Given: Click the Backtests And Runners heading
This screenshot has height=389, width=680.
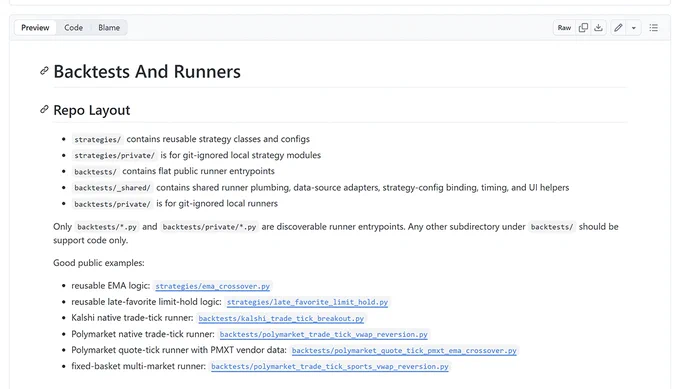Looking at the screenshot, I should 147,72.
